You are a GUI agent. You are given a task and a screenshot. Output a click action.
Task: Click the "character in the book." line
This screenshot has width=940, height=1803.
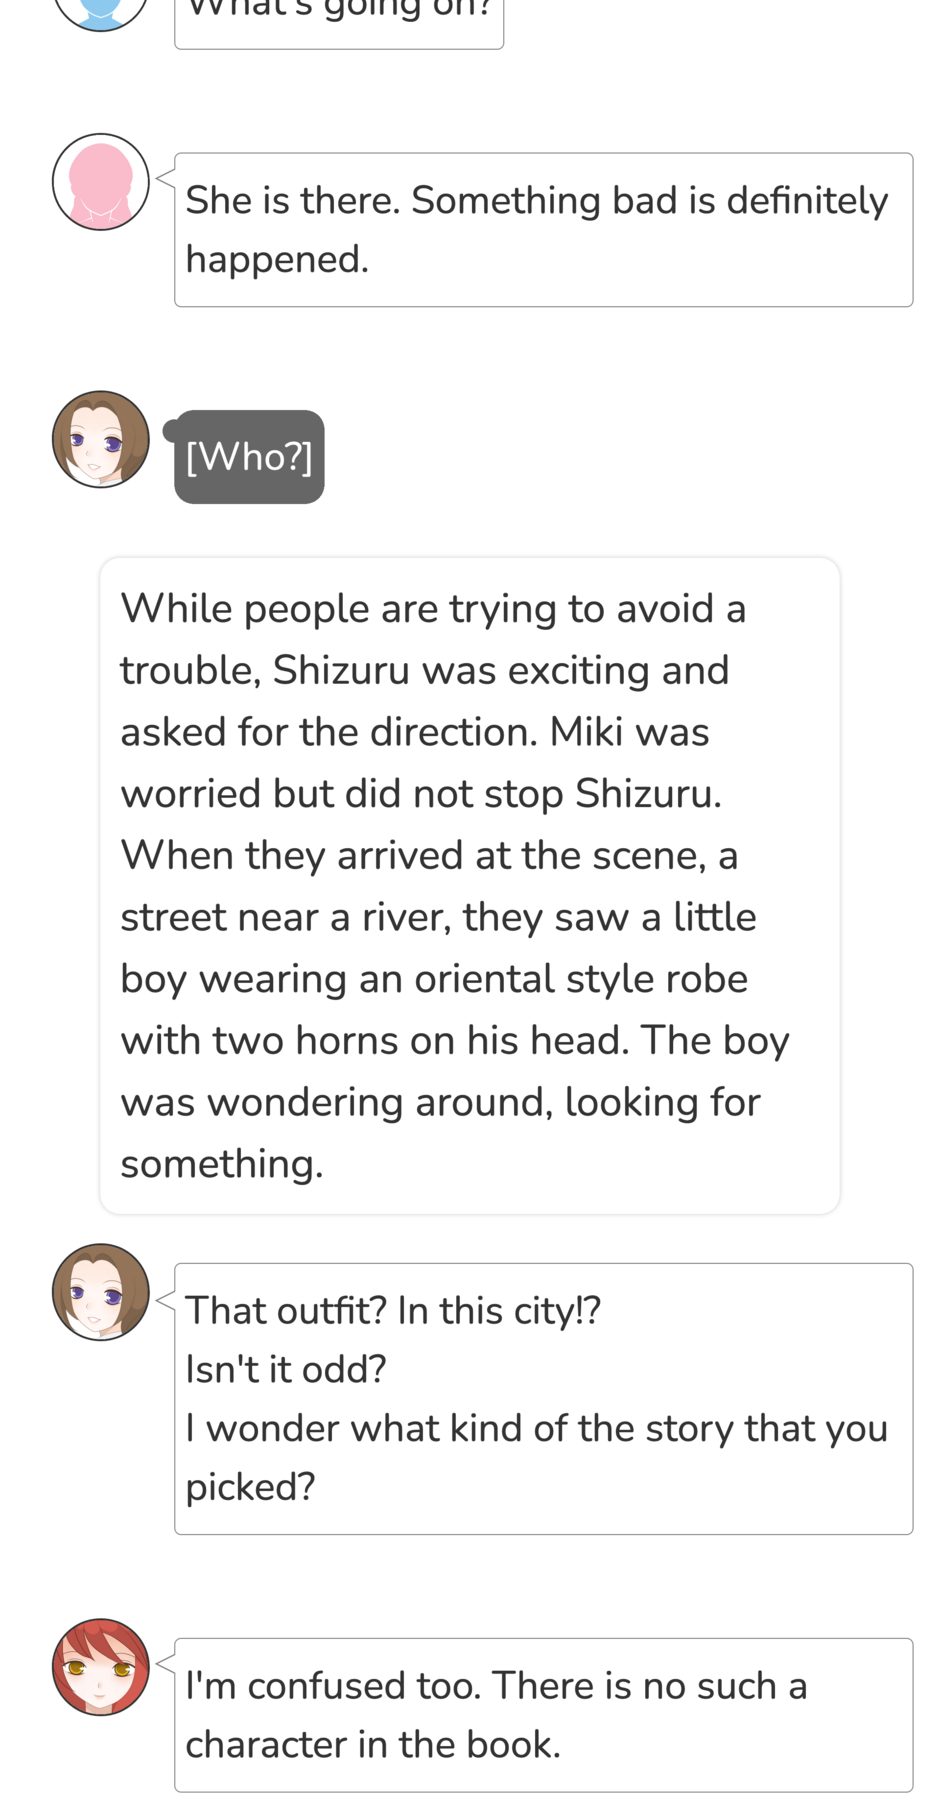373,1745
